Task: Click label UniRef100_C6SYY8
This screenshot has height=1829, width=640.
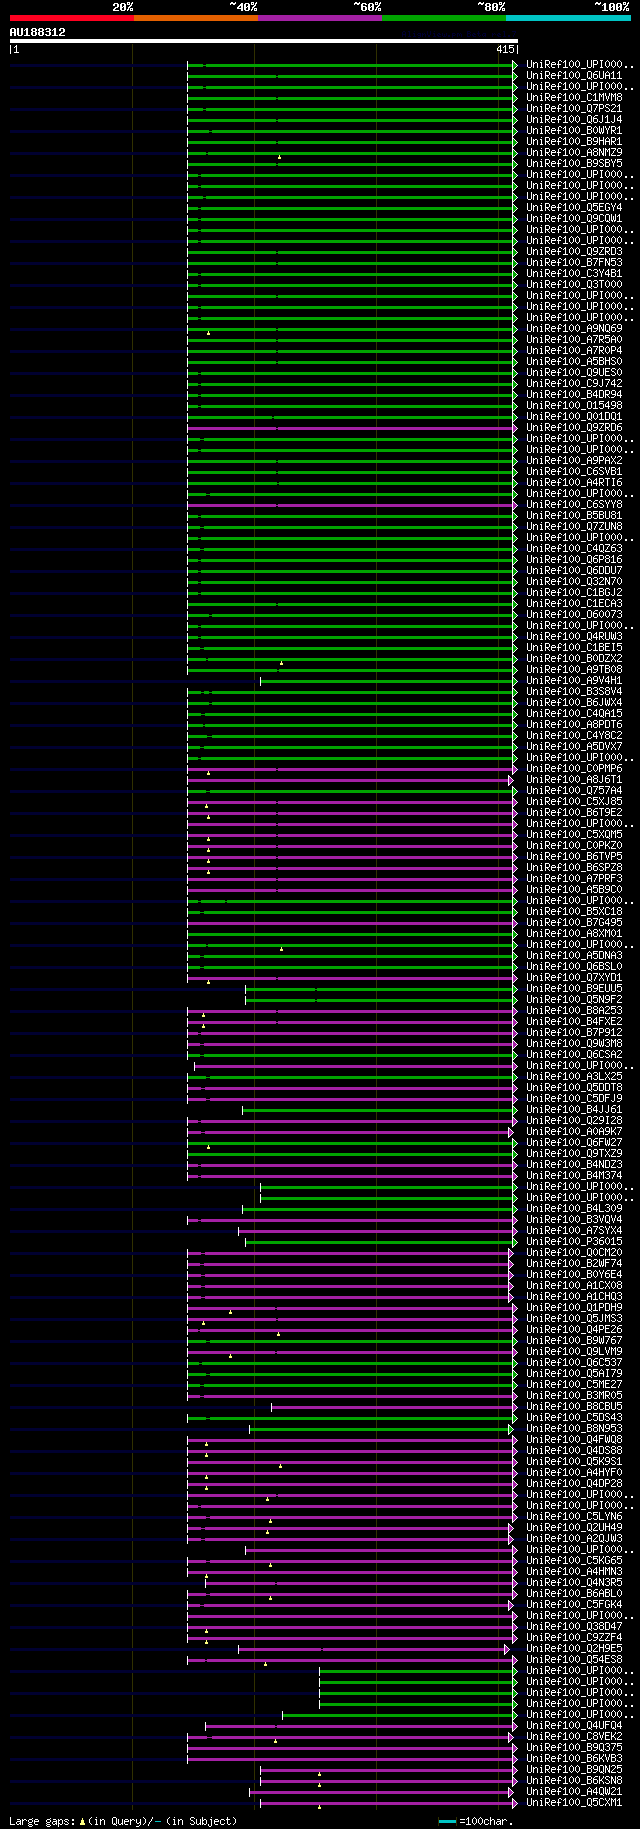Action: 574,505
